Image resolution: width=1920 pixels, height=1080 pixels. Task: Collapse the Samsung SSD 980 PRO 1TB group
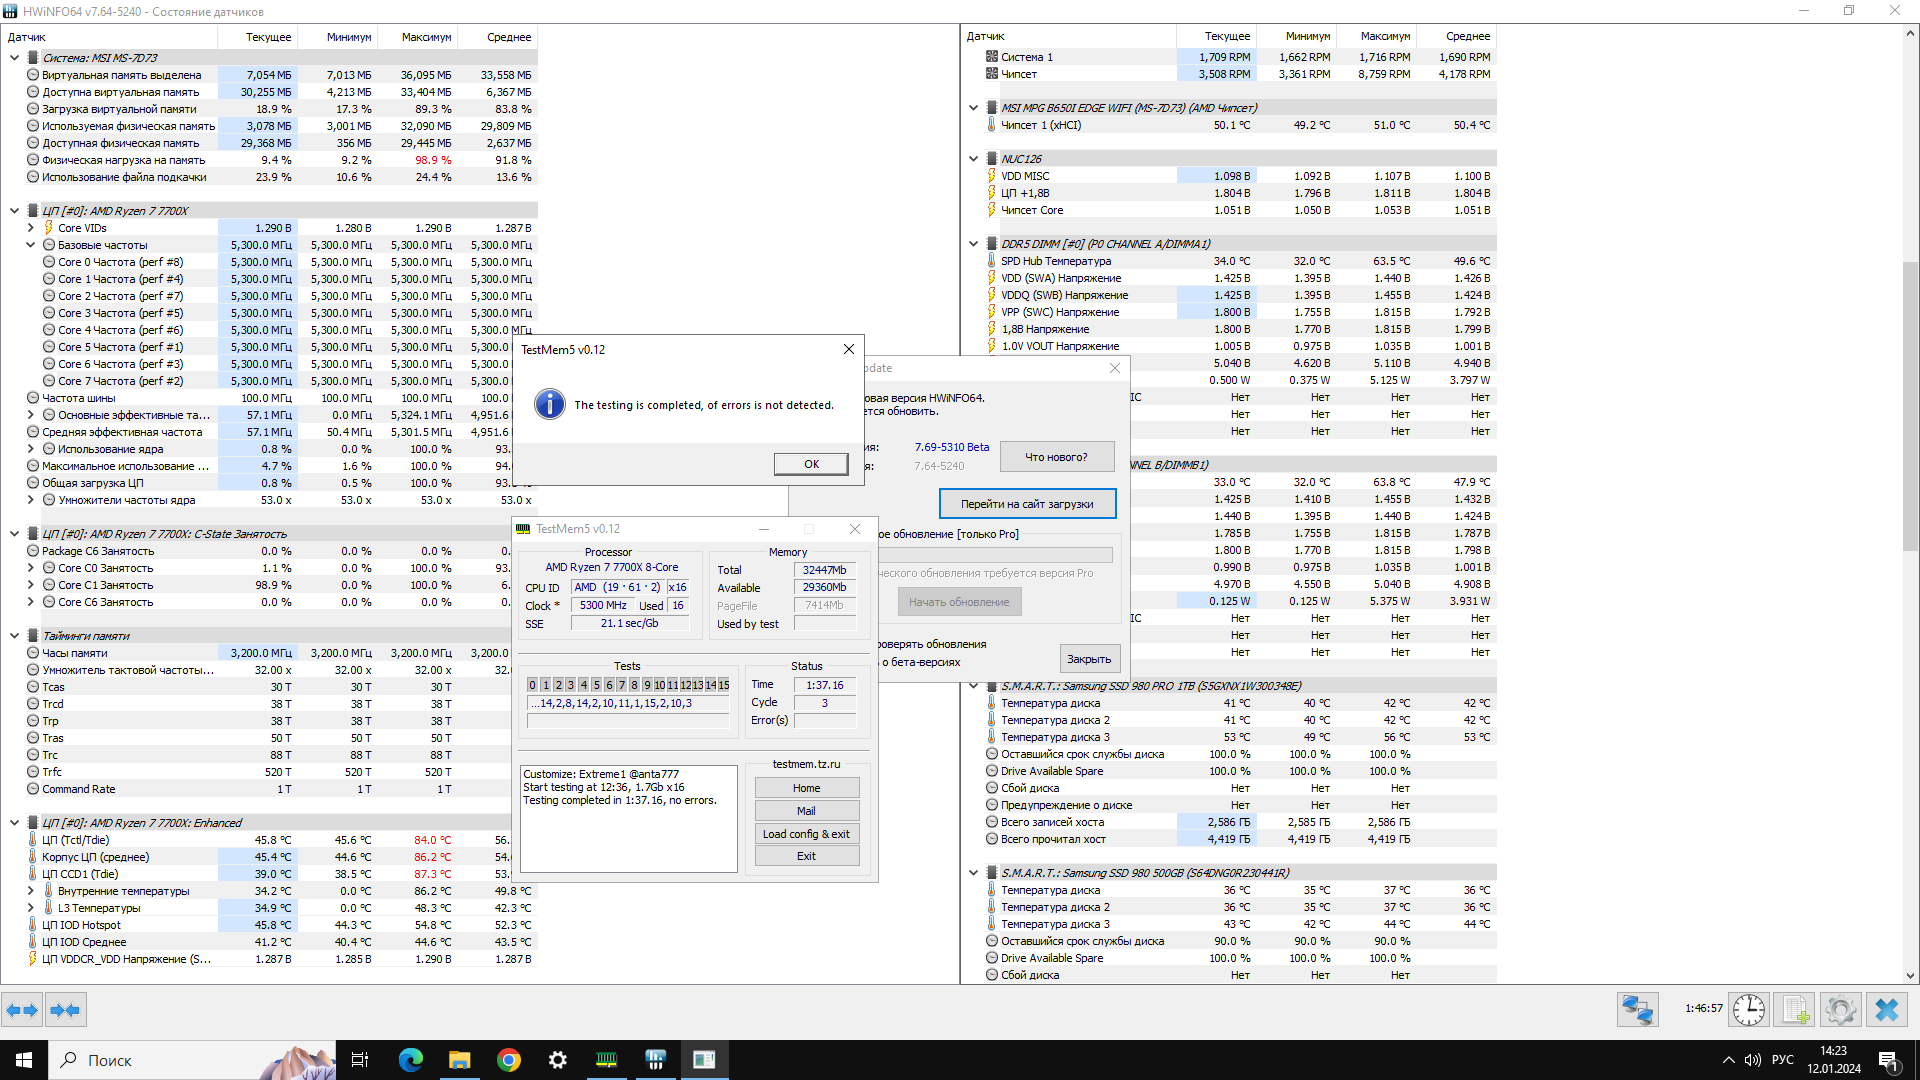click(973, 686)
